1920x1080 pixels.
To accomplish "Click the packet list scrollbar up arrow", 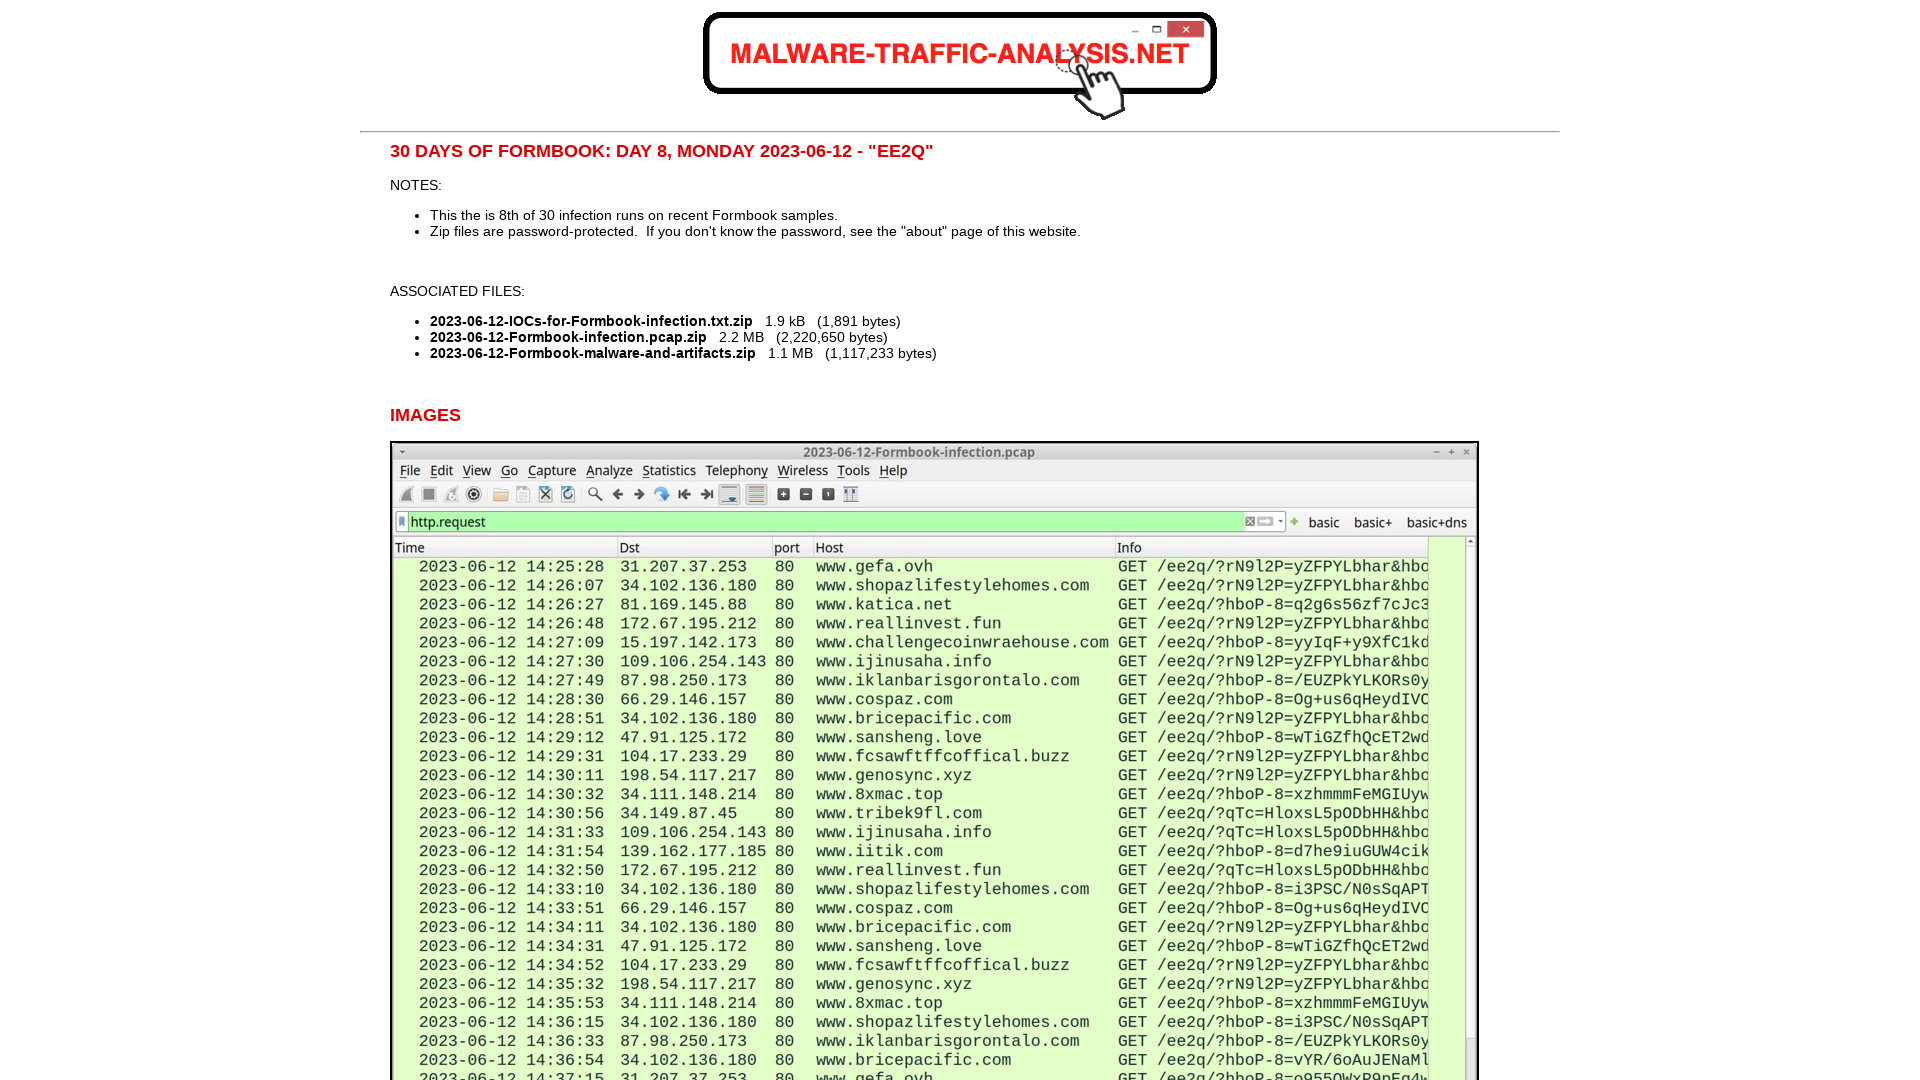I will point(1470,542).
